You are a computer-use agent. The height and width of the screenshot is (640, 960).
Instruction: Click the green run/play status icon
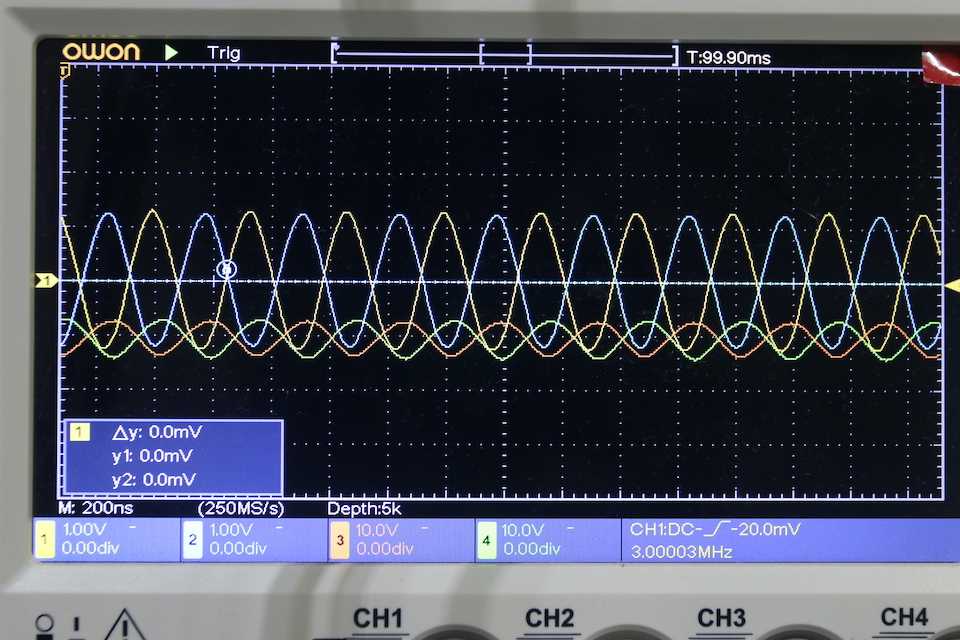coord(171,53)
